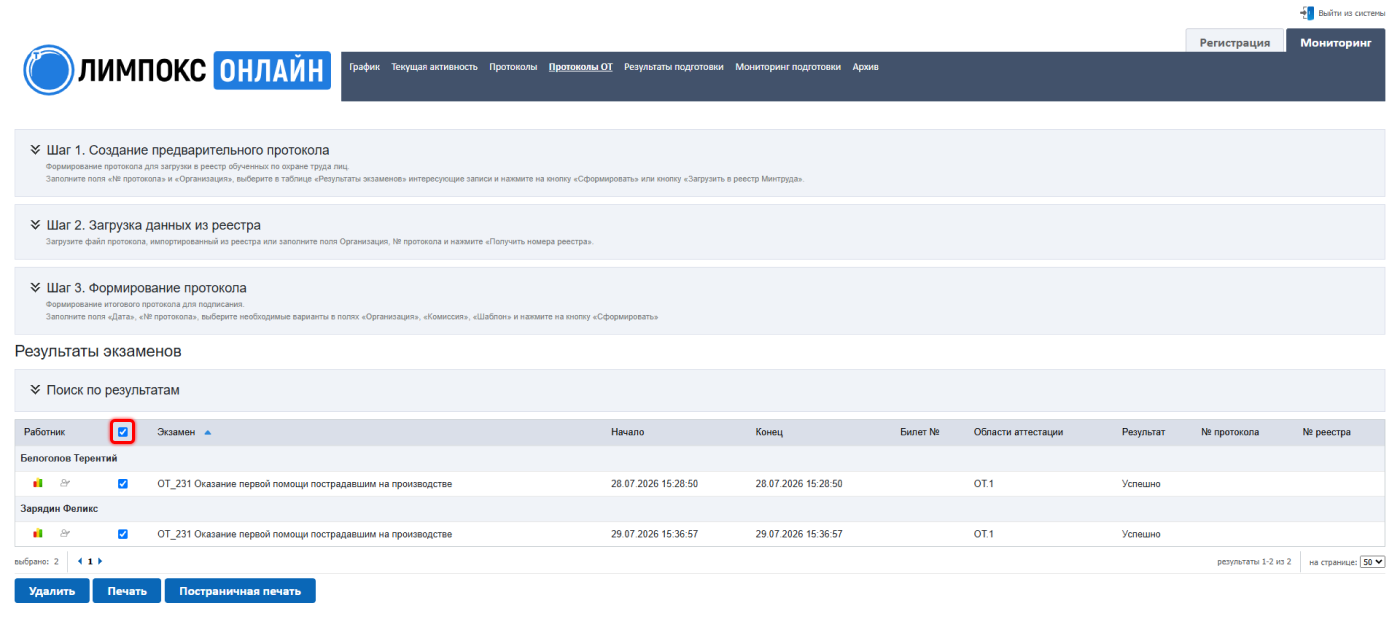The width and height of the screenshot is (1400, 625).
Task: Open statistics chart icon for Зарядин Феликс
Action: [x=38, y=533]
